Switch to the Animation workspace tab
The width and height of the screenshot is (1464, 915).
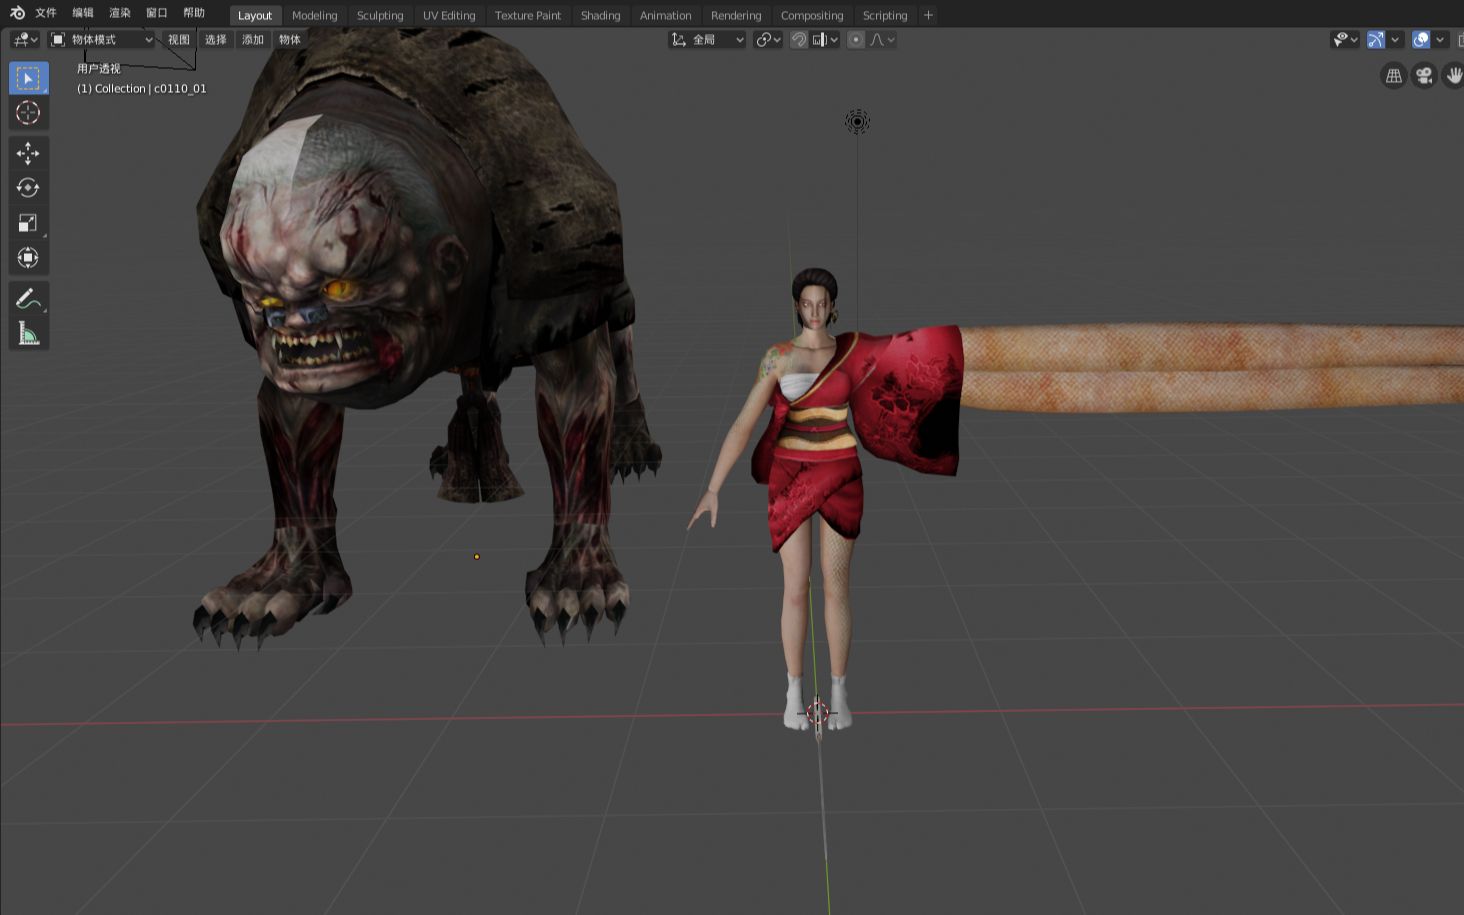[666, 15]
